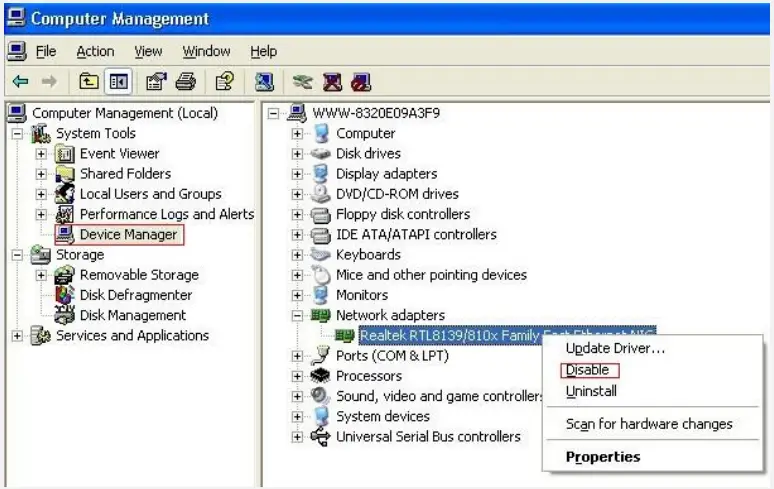This screenshot has width=774, height=489.
Task: Click the Help toolbar icon
Action: click(225, 81)
